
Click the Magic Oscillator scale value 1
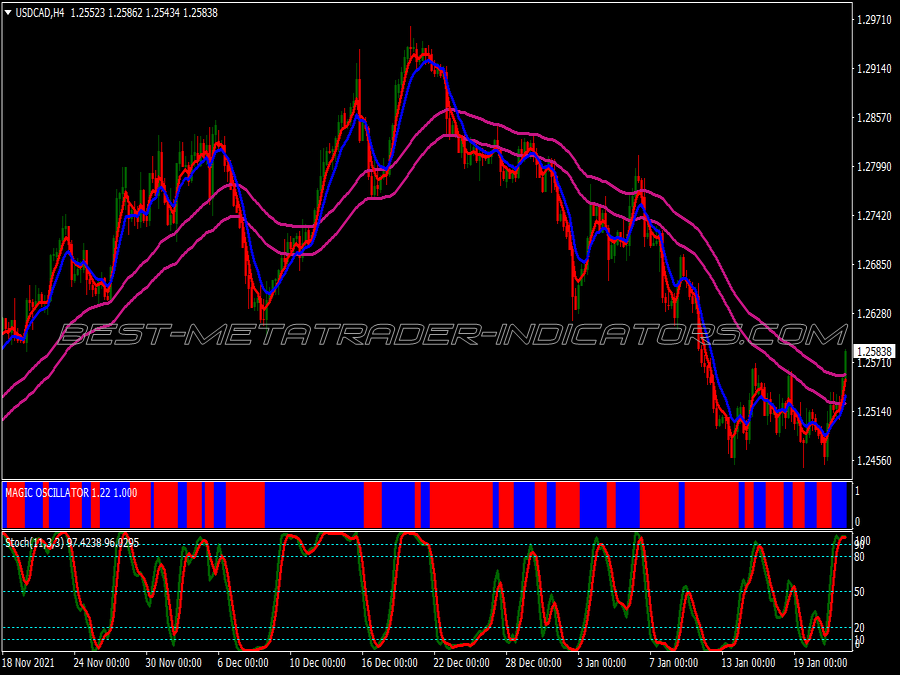tap(858, 491)
